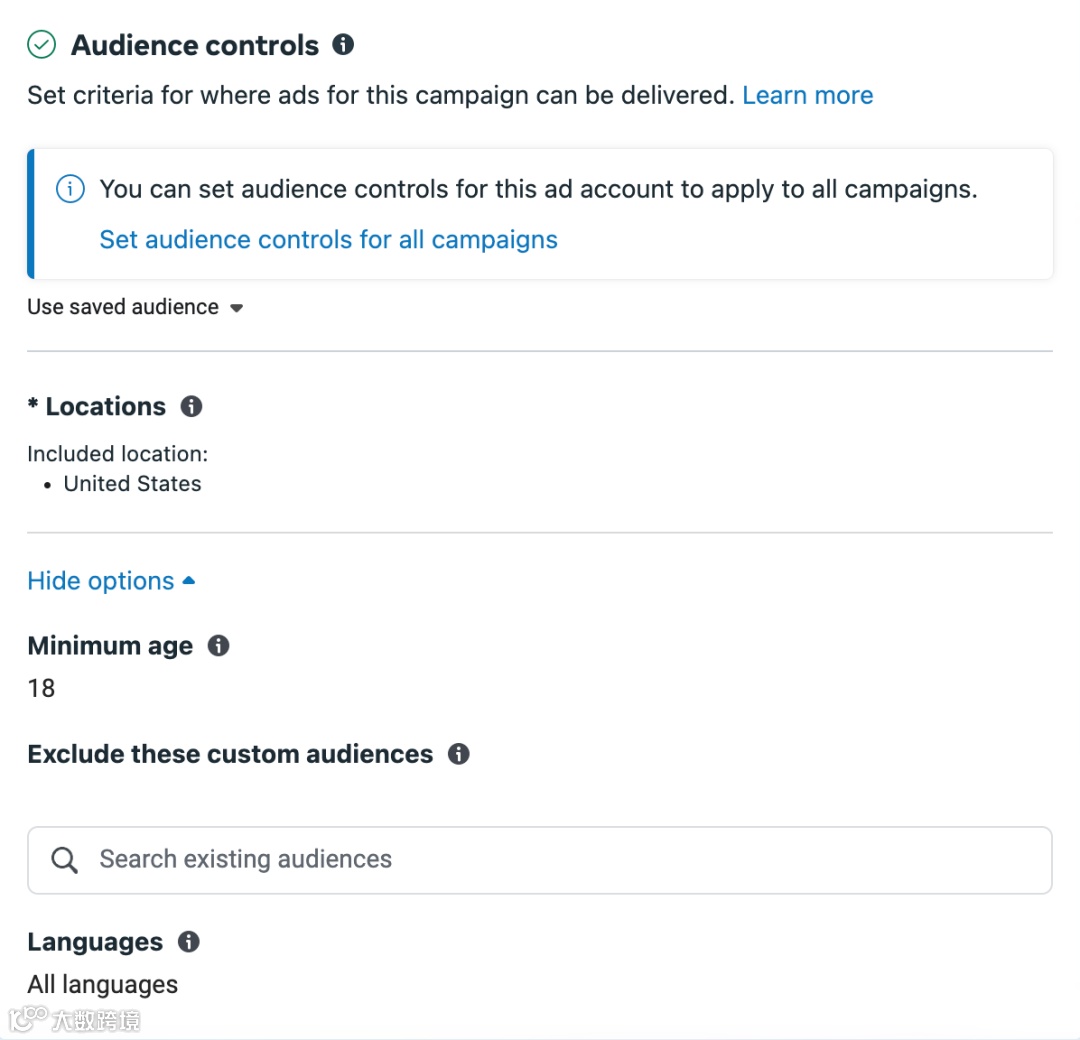
Task: Click the United States included location
Action: (x=132, y=484)
